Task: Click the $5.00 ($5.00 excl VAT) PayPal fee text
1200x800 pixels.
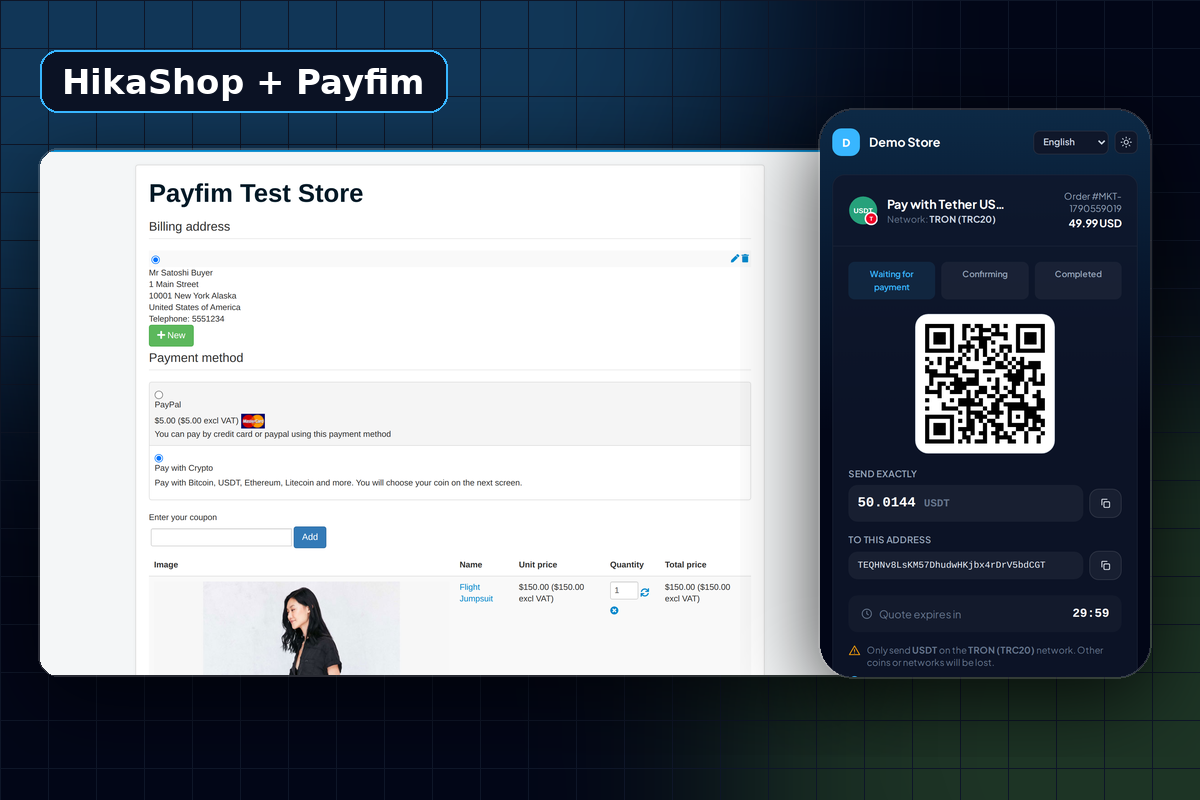Action: [197, 421]
